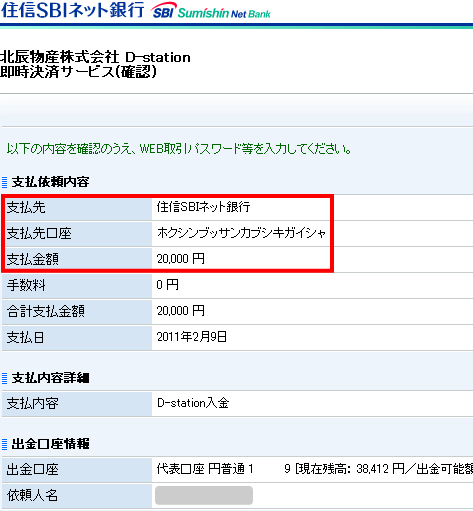Viewport: 473px width, 511px height.
Task: Click the 支払先 value 住信SBIネット銀行
Action: [x=203, y=207]
